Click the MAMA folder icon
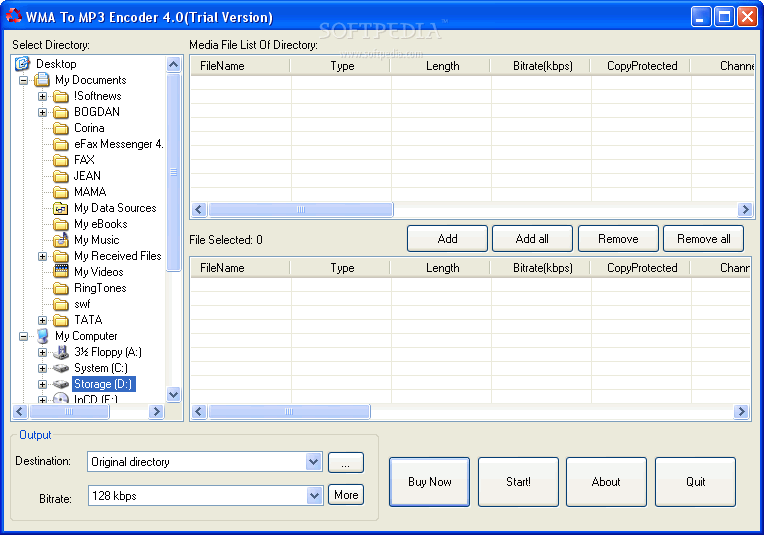Viewport: 764px width, 535px height. [61, 192]
